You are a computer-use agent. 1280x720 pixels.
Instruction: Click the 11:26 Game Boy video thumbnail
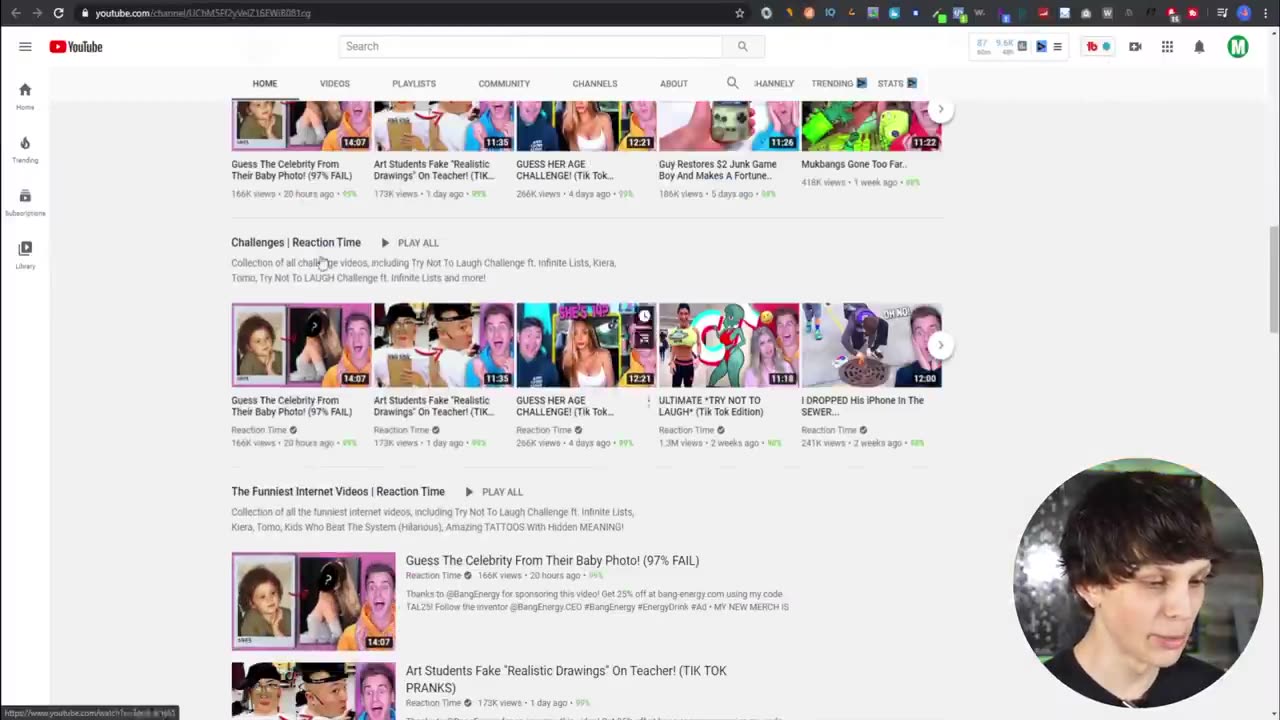point(729,126)
